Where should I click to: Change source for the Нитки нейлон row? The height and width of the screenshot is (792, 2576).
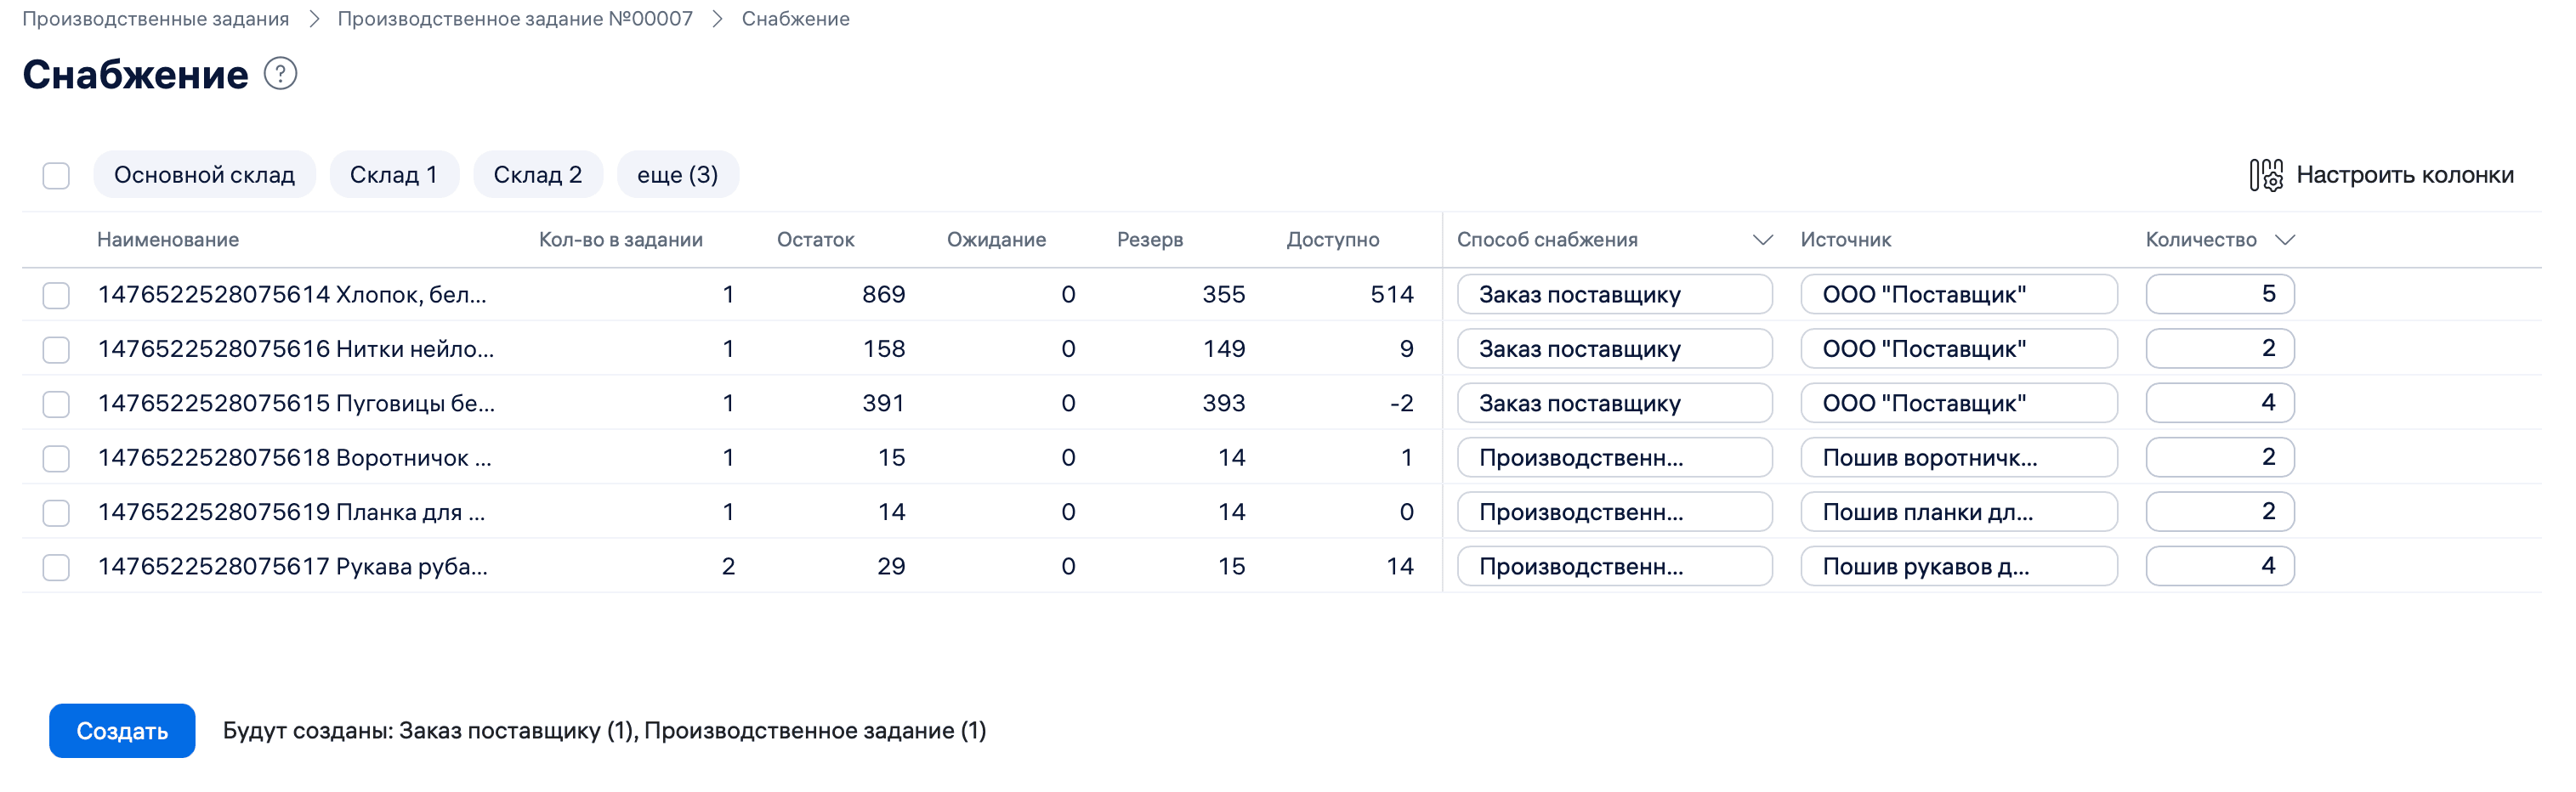coord(1957,349)
